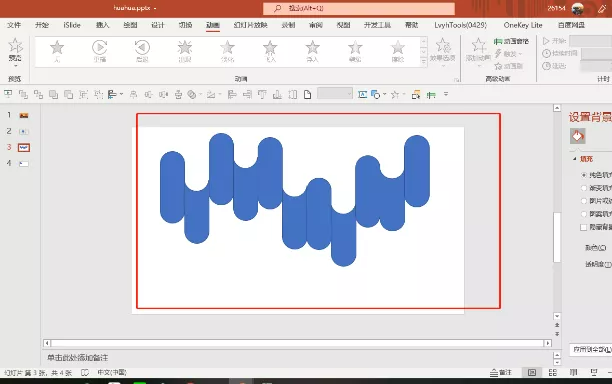Click the vertical slide scrollbar thumb
Image resolution: width=612 pixels, height=384 pixels.
coord(557,237)
